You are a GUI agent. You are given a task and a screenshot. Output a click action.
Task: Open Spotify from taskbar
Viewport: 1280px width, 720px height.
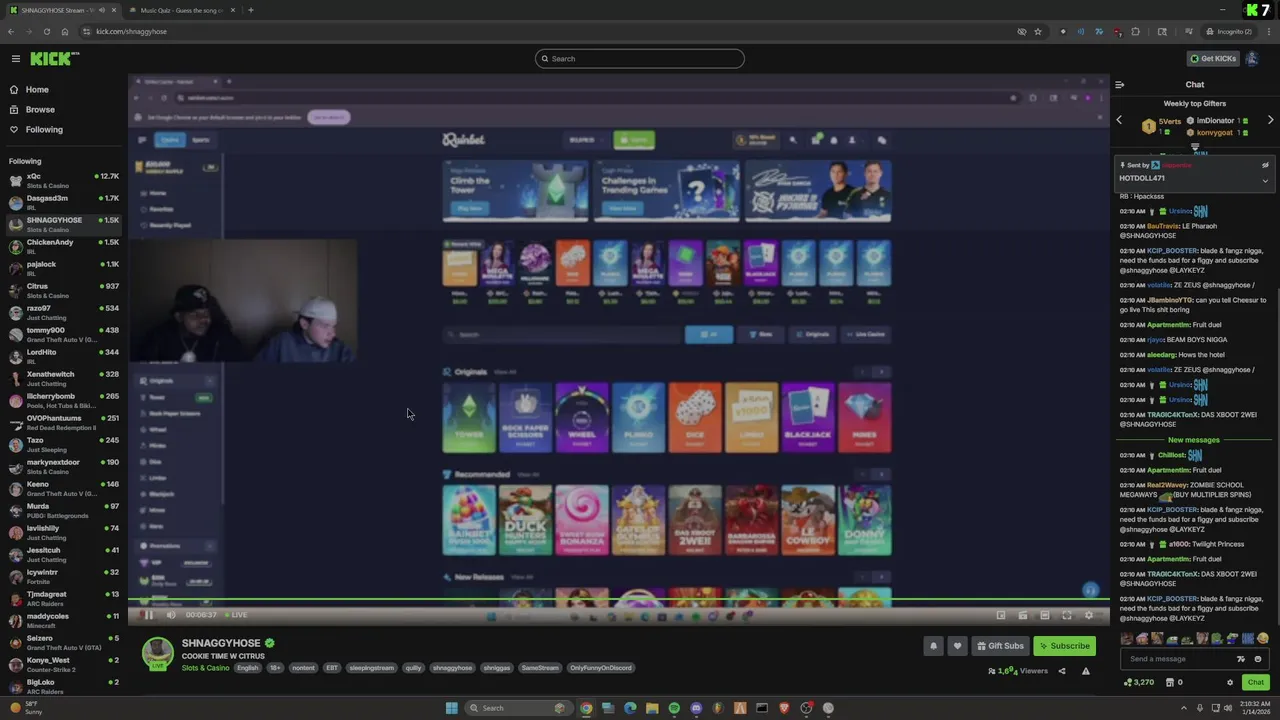(x=674, y=708)
